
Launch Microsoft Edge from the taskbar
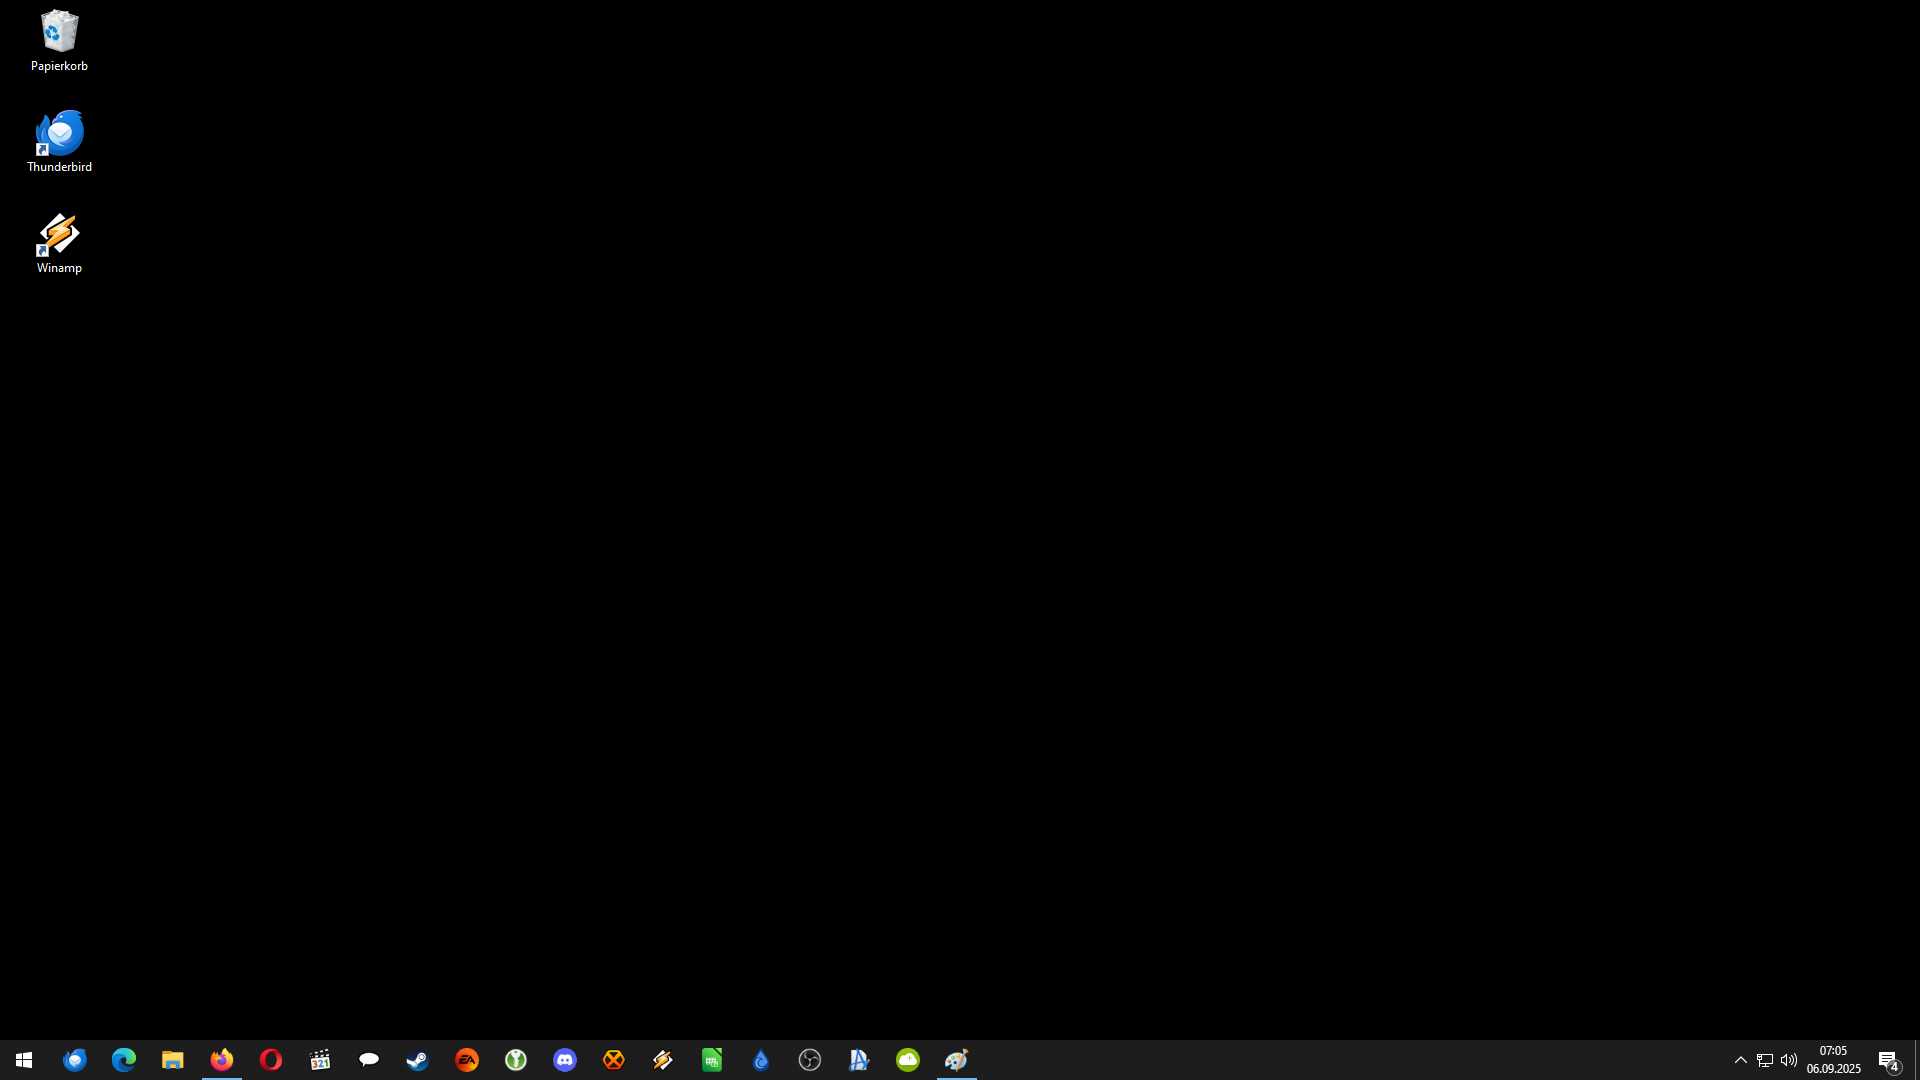pyautogui.click(x=124, y=1060)
